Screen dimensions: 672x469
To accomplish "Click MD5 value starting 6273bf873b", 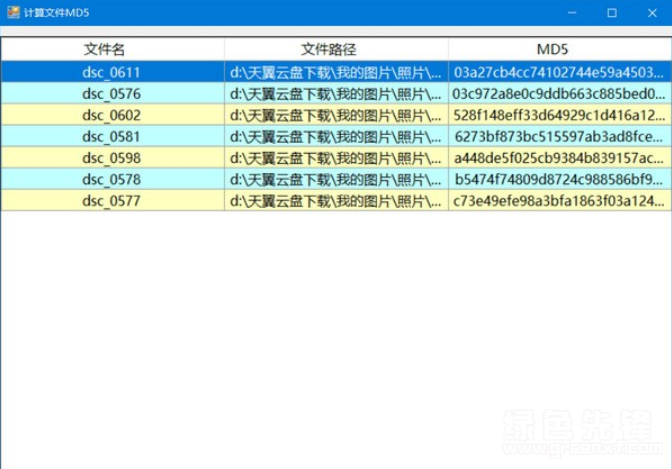I will coord(560,136).
